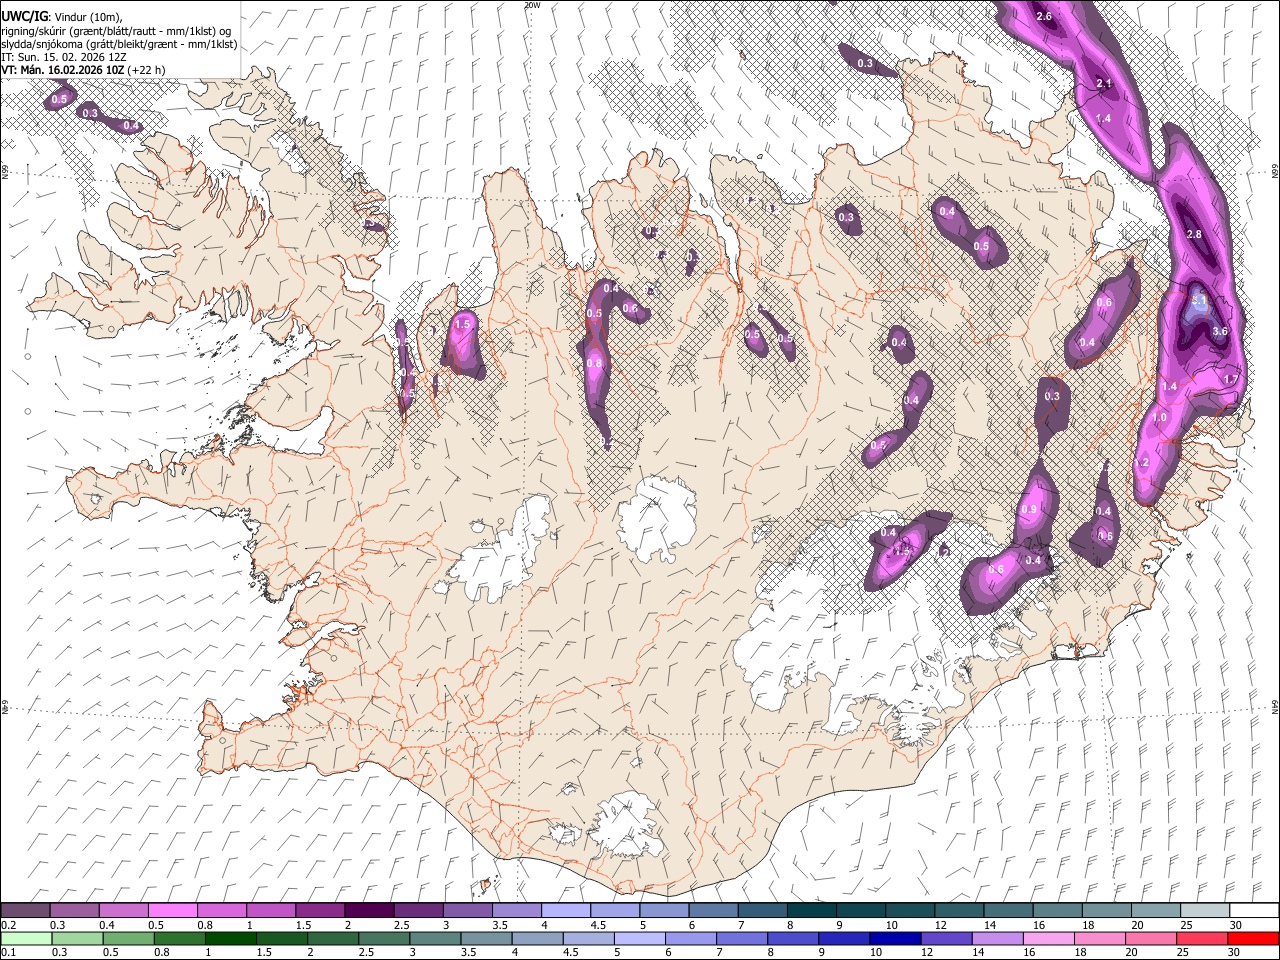Image resolution: width=1280 pixels, height=960 pixels.
Task: Select the darkest purple 2 swatch, upper legend
Action: click(368, 910)
